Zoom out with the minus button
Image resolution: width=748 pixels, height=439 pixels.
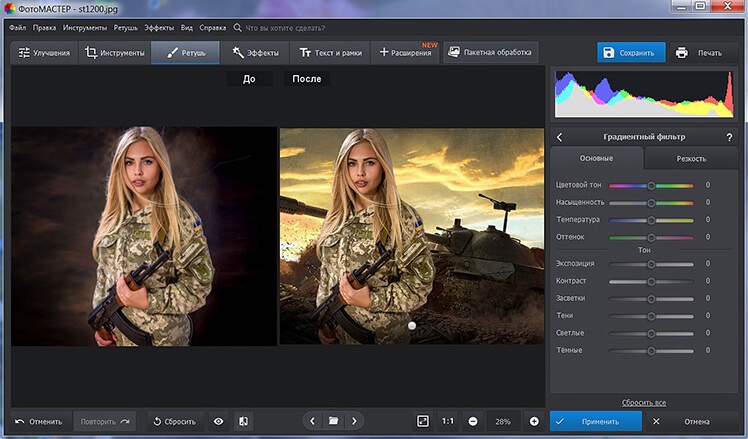point(472,421)
